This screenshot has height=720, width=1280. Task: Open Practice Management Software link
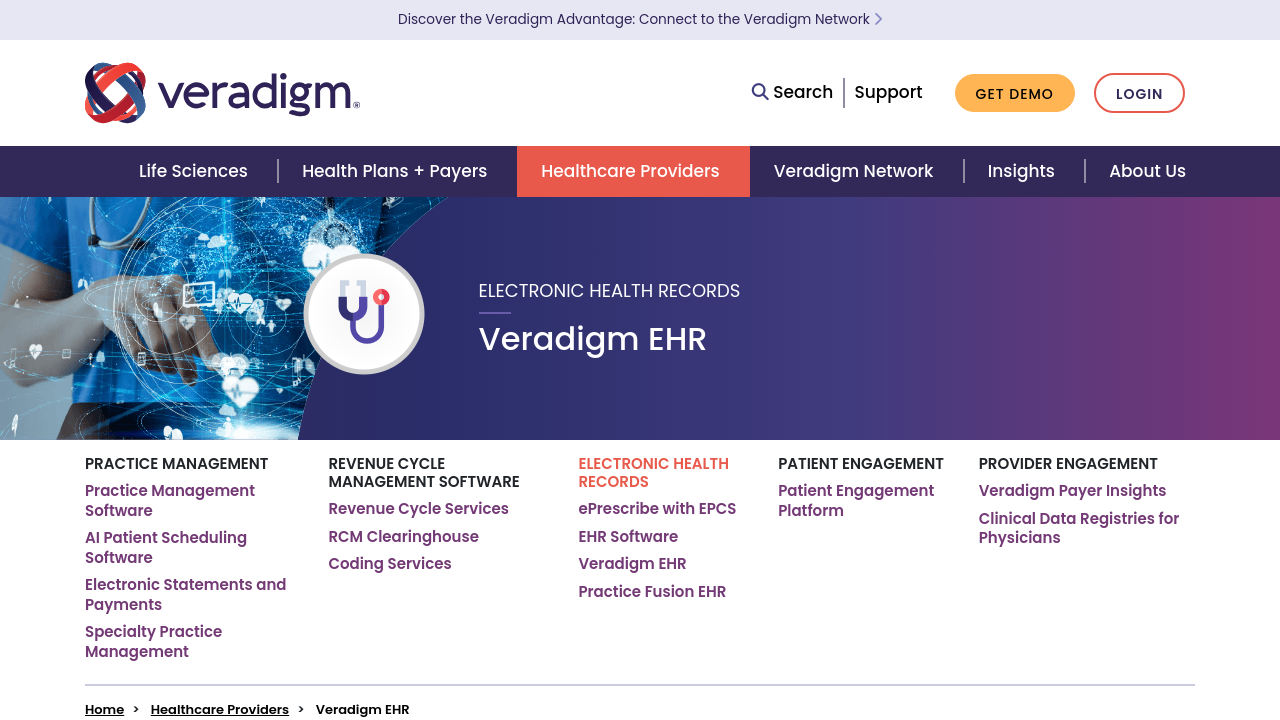click(170, 500)
